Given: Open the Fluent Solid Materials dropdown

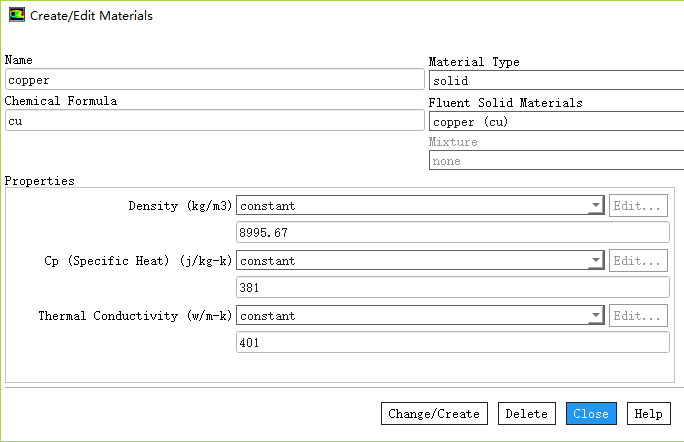Looking at the screenshot, I should [556, 122].
